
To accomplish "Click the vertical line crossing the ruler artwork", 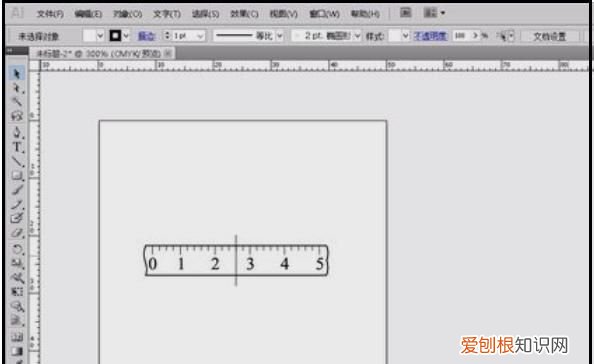I will tap(236, 261).
